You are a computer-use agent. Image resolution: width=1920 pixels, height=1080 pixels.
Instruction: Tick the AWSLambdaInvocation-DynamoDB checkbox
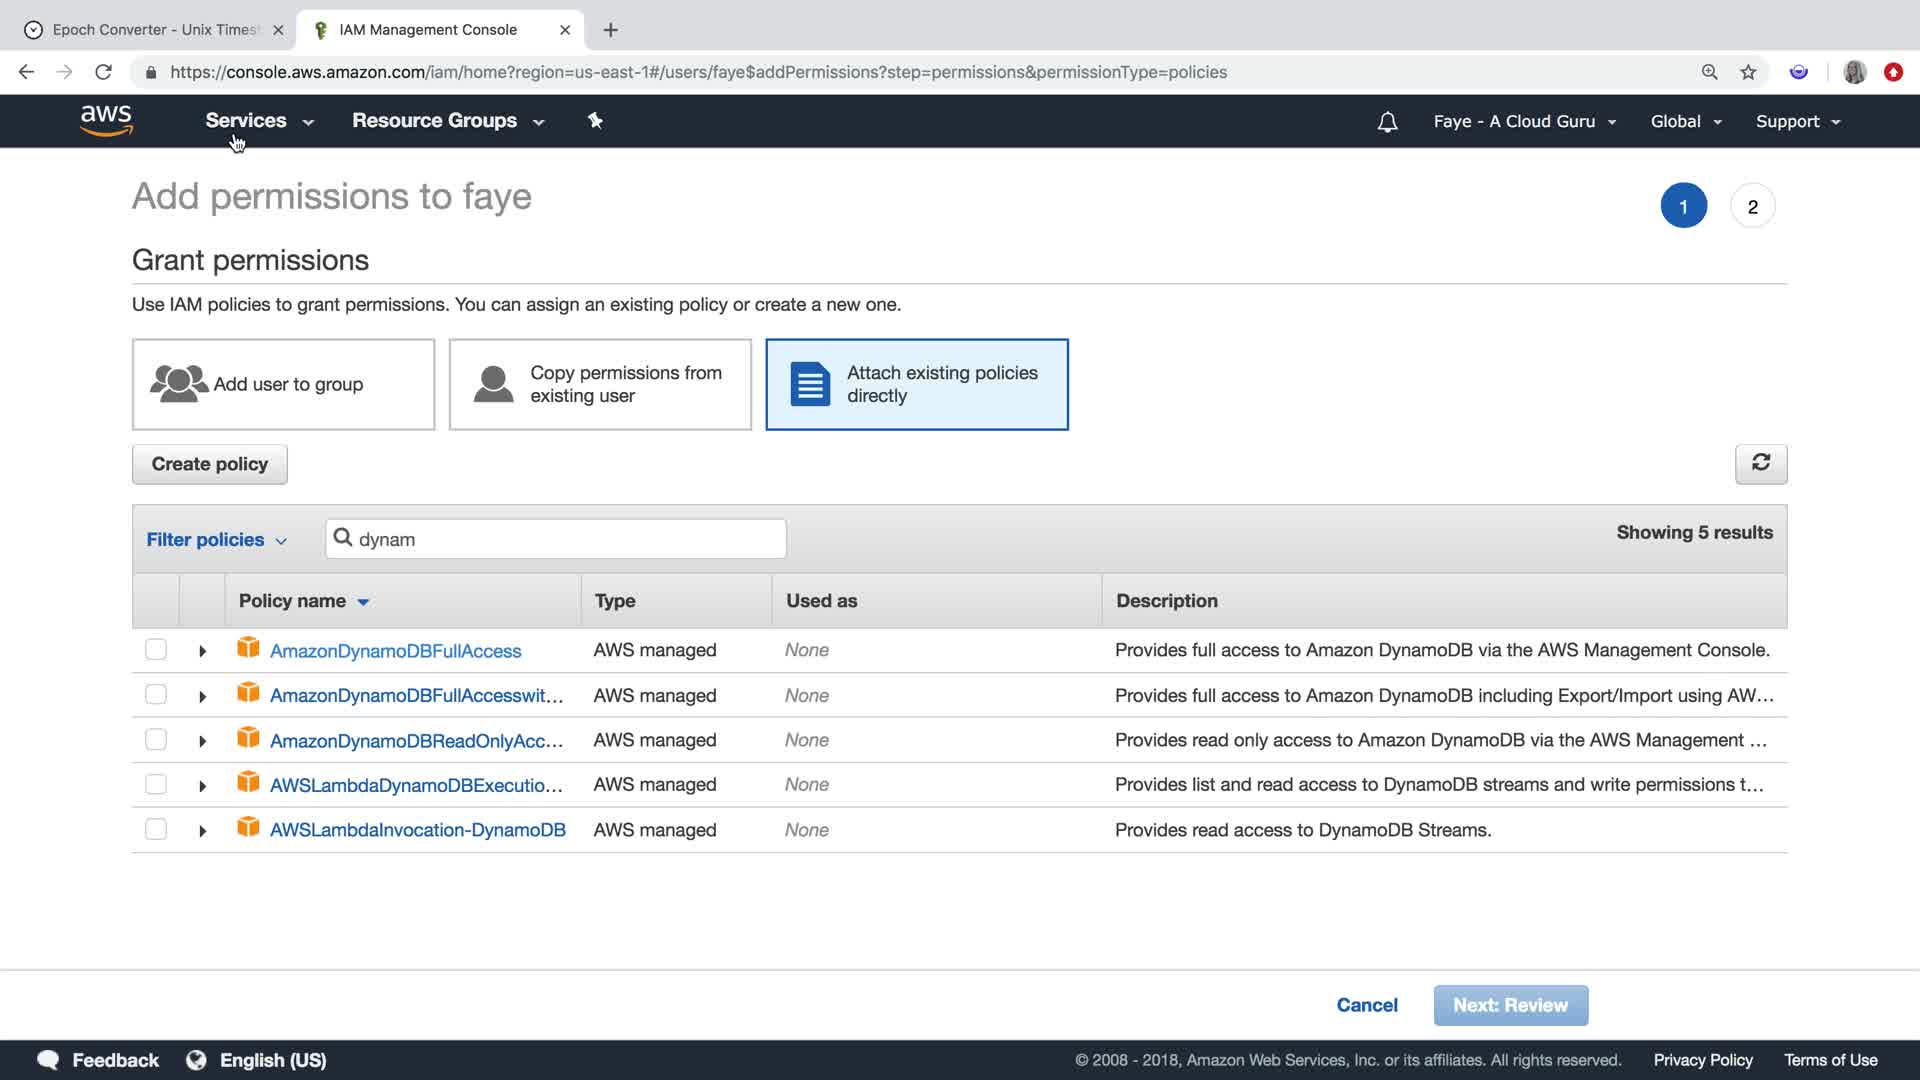[x=156, y=829]
